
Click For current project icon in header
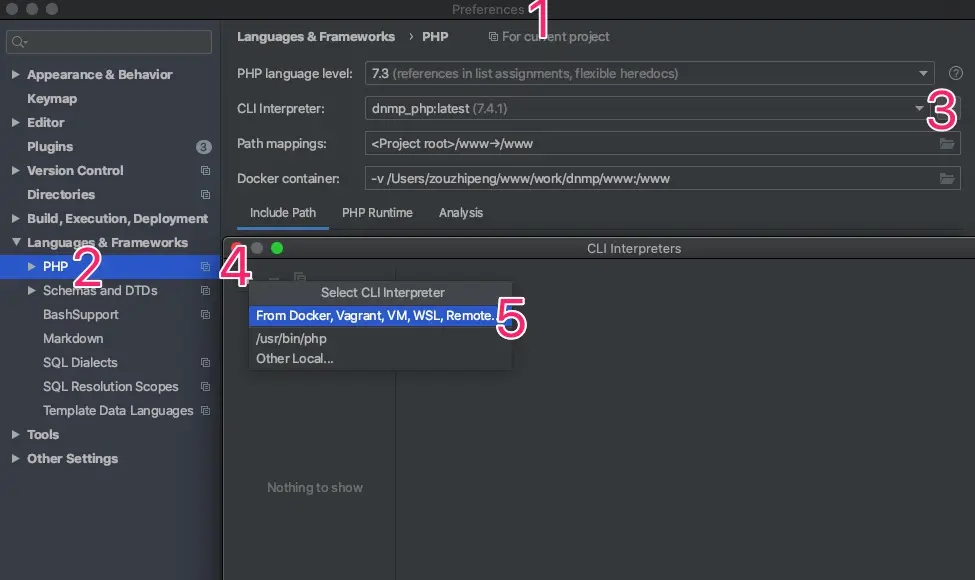[493, 37]
